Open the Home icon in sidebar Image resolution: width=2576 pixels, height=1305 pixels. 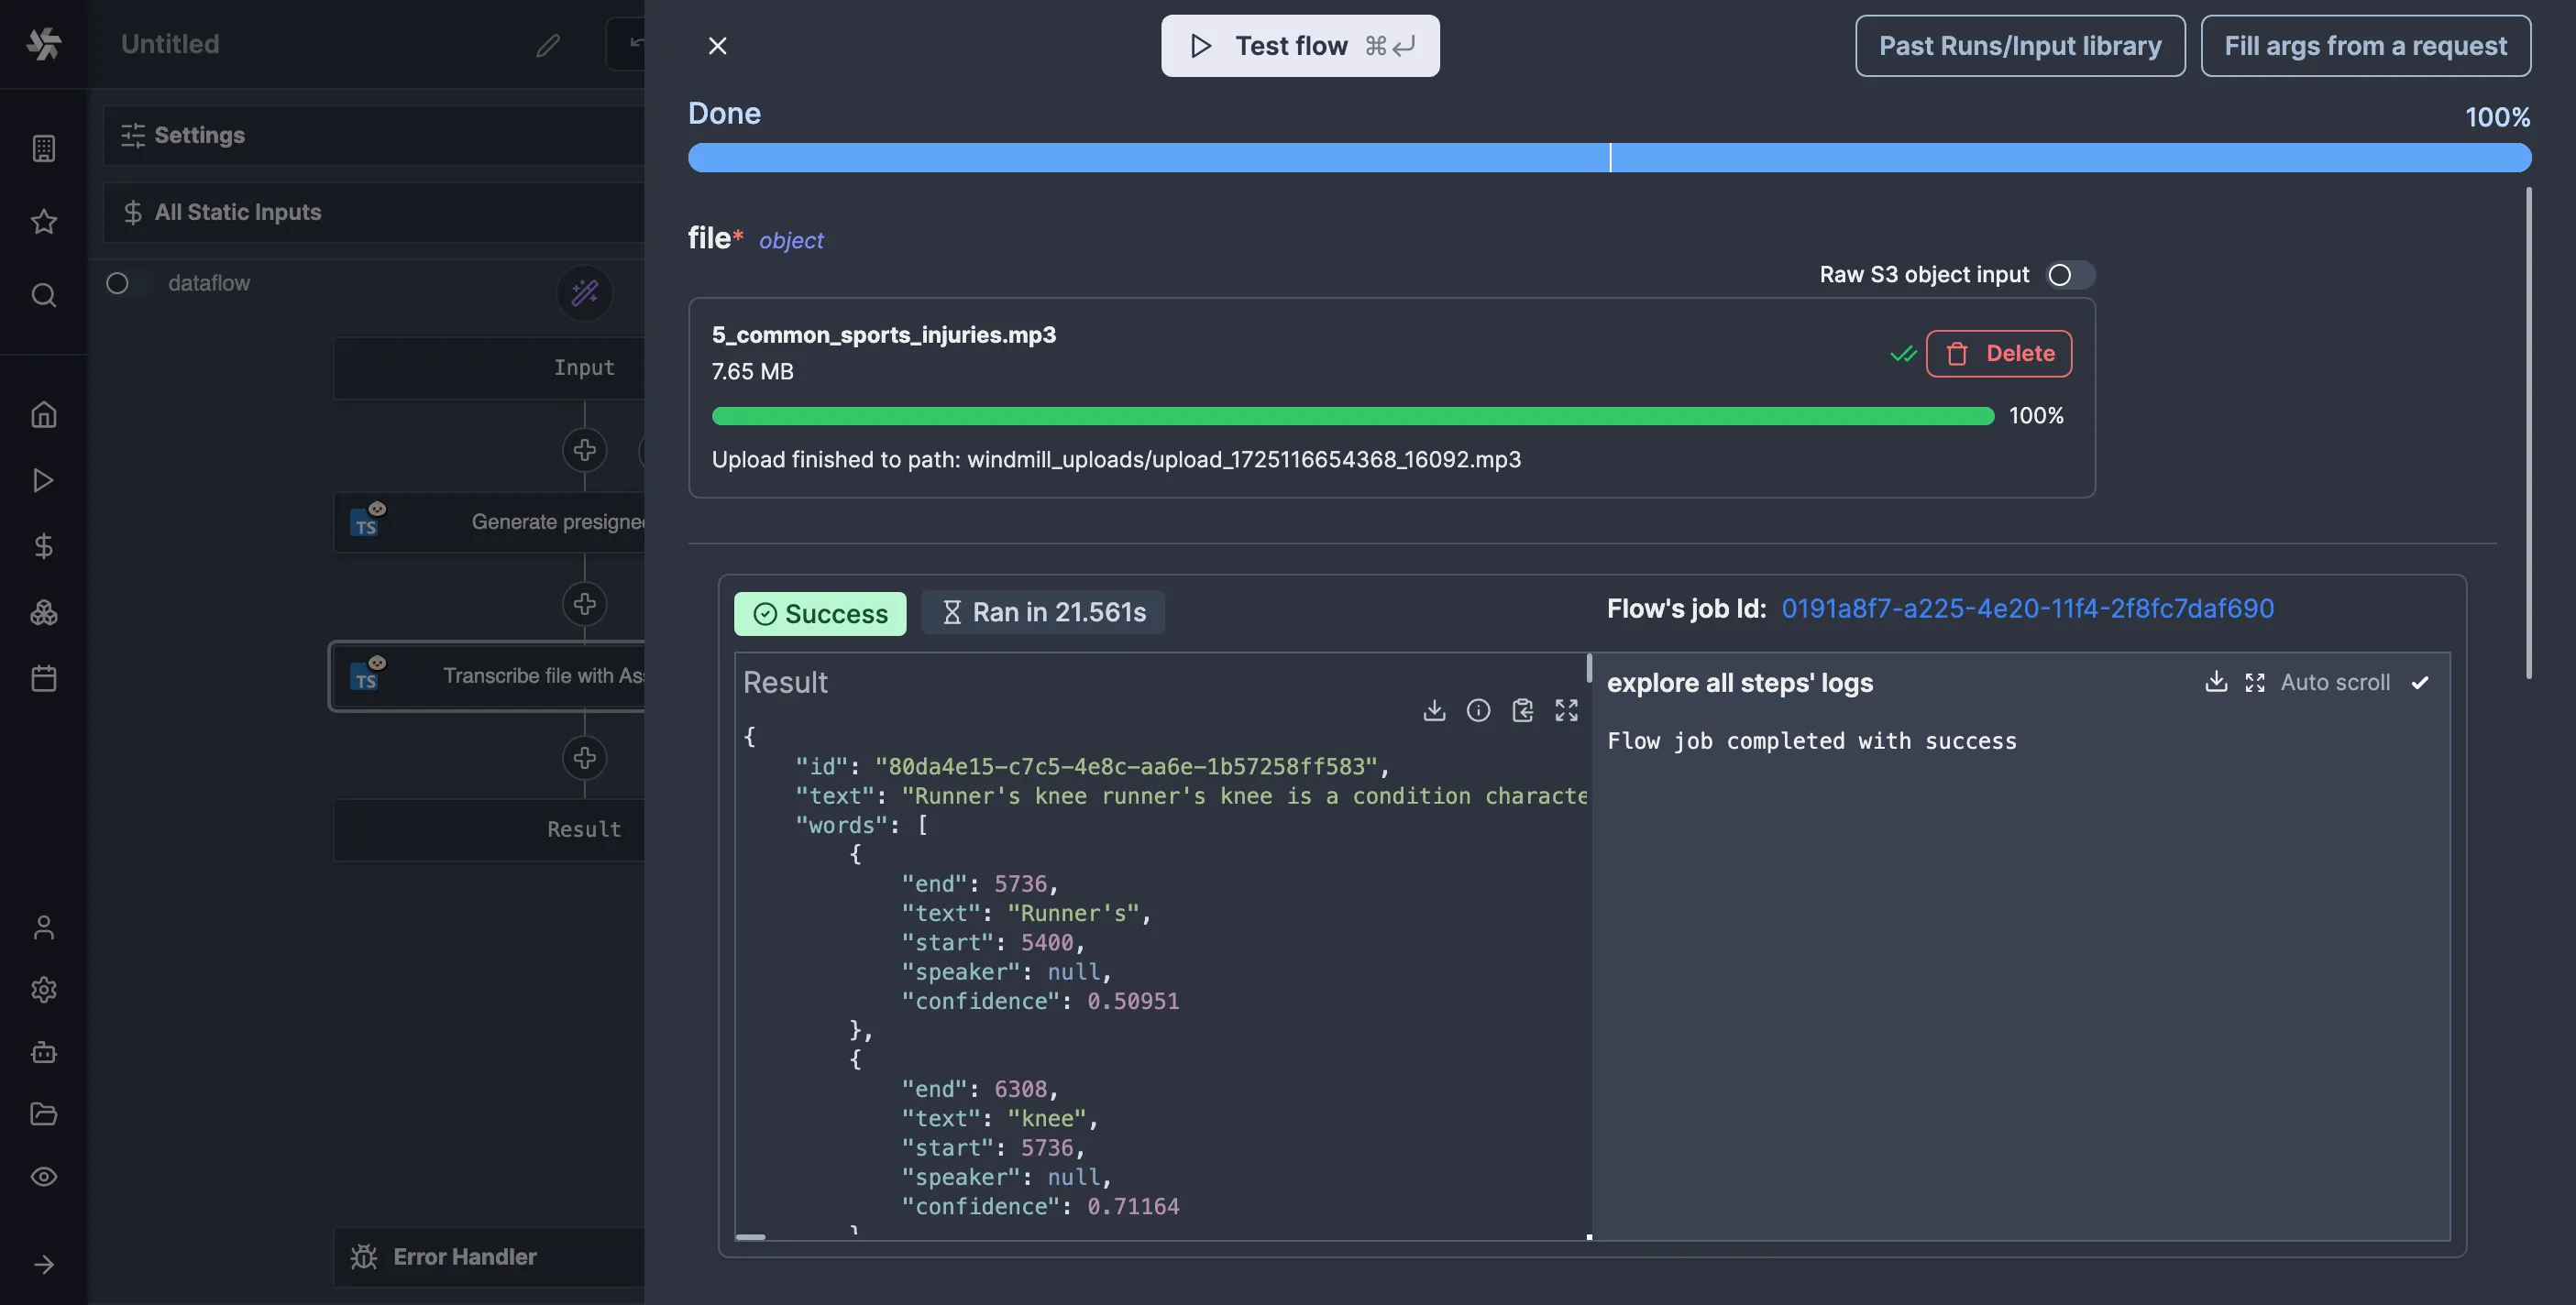(43, 414)
